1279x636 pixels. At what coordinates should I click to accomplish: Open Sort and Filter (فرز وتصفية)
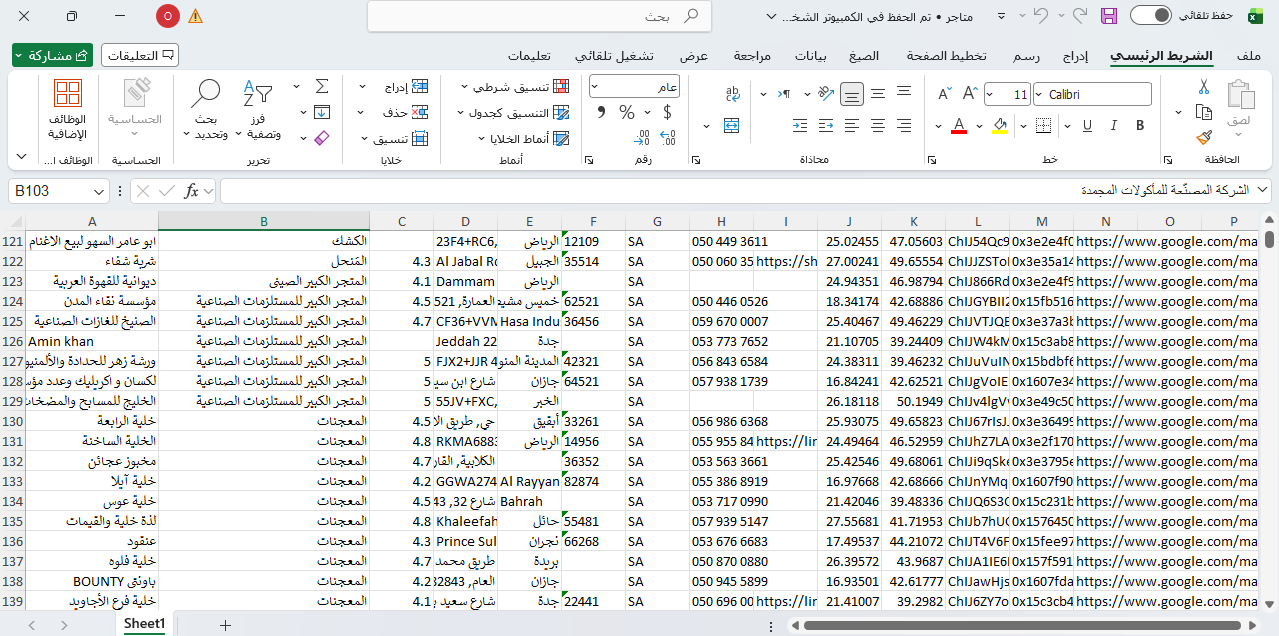point(259,110)
